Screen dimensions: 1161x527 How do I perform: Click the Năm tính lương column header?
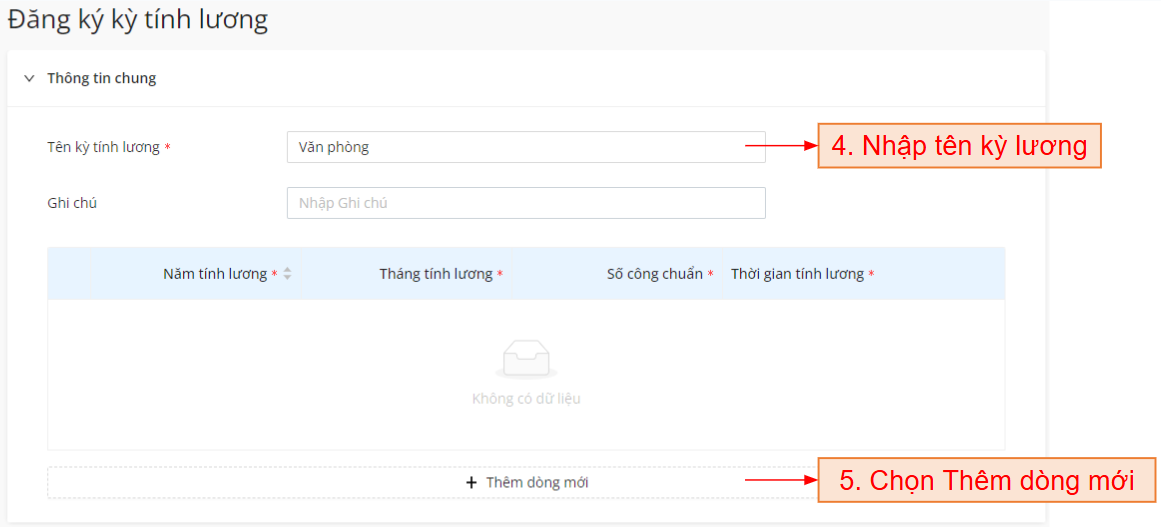(215, 274)
